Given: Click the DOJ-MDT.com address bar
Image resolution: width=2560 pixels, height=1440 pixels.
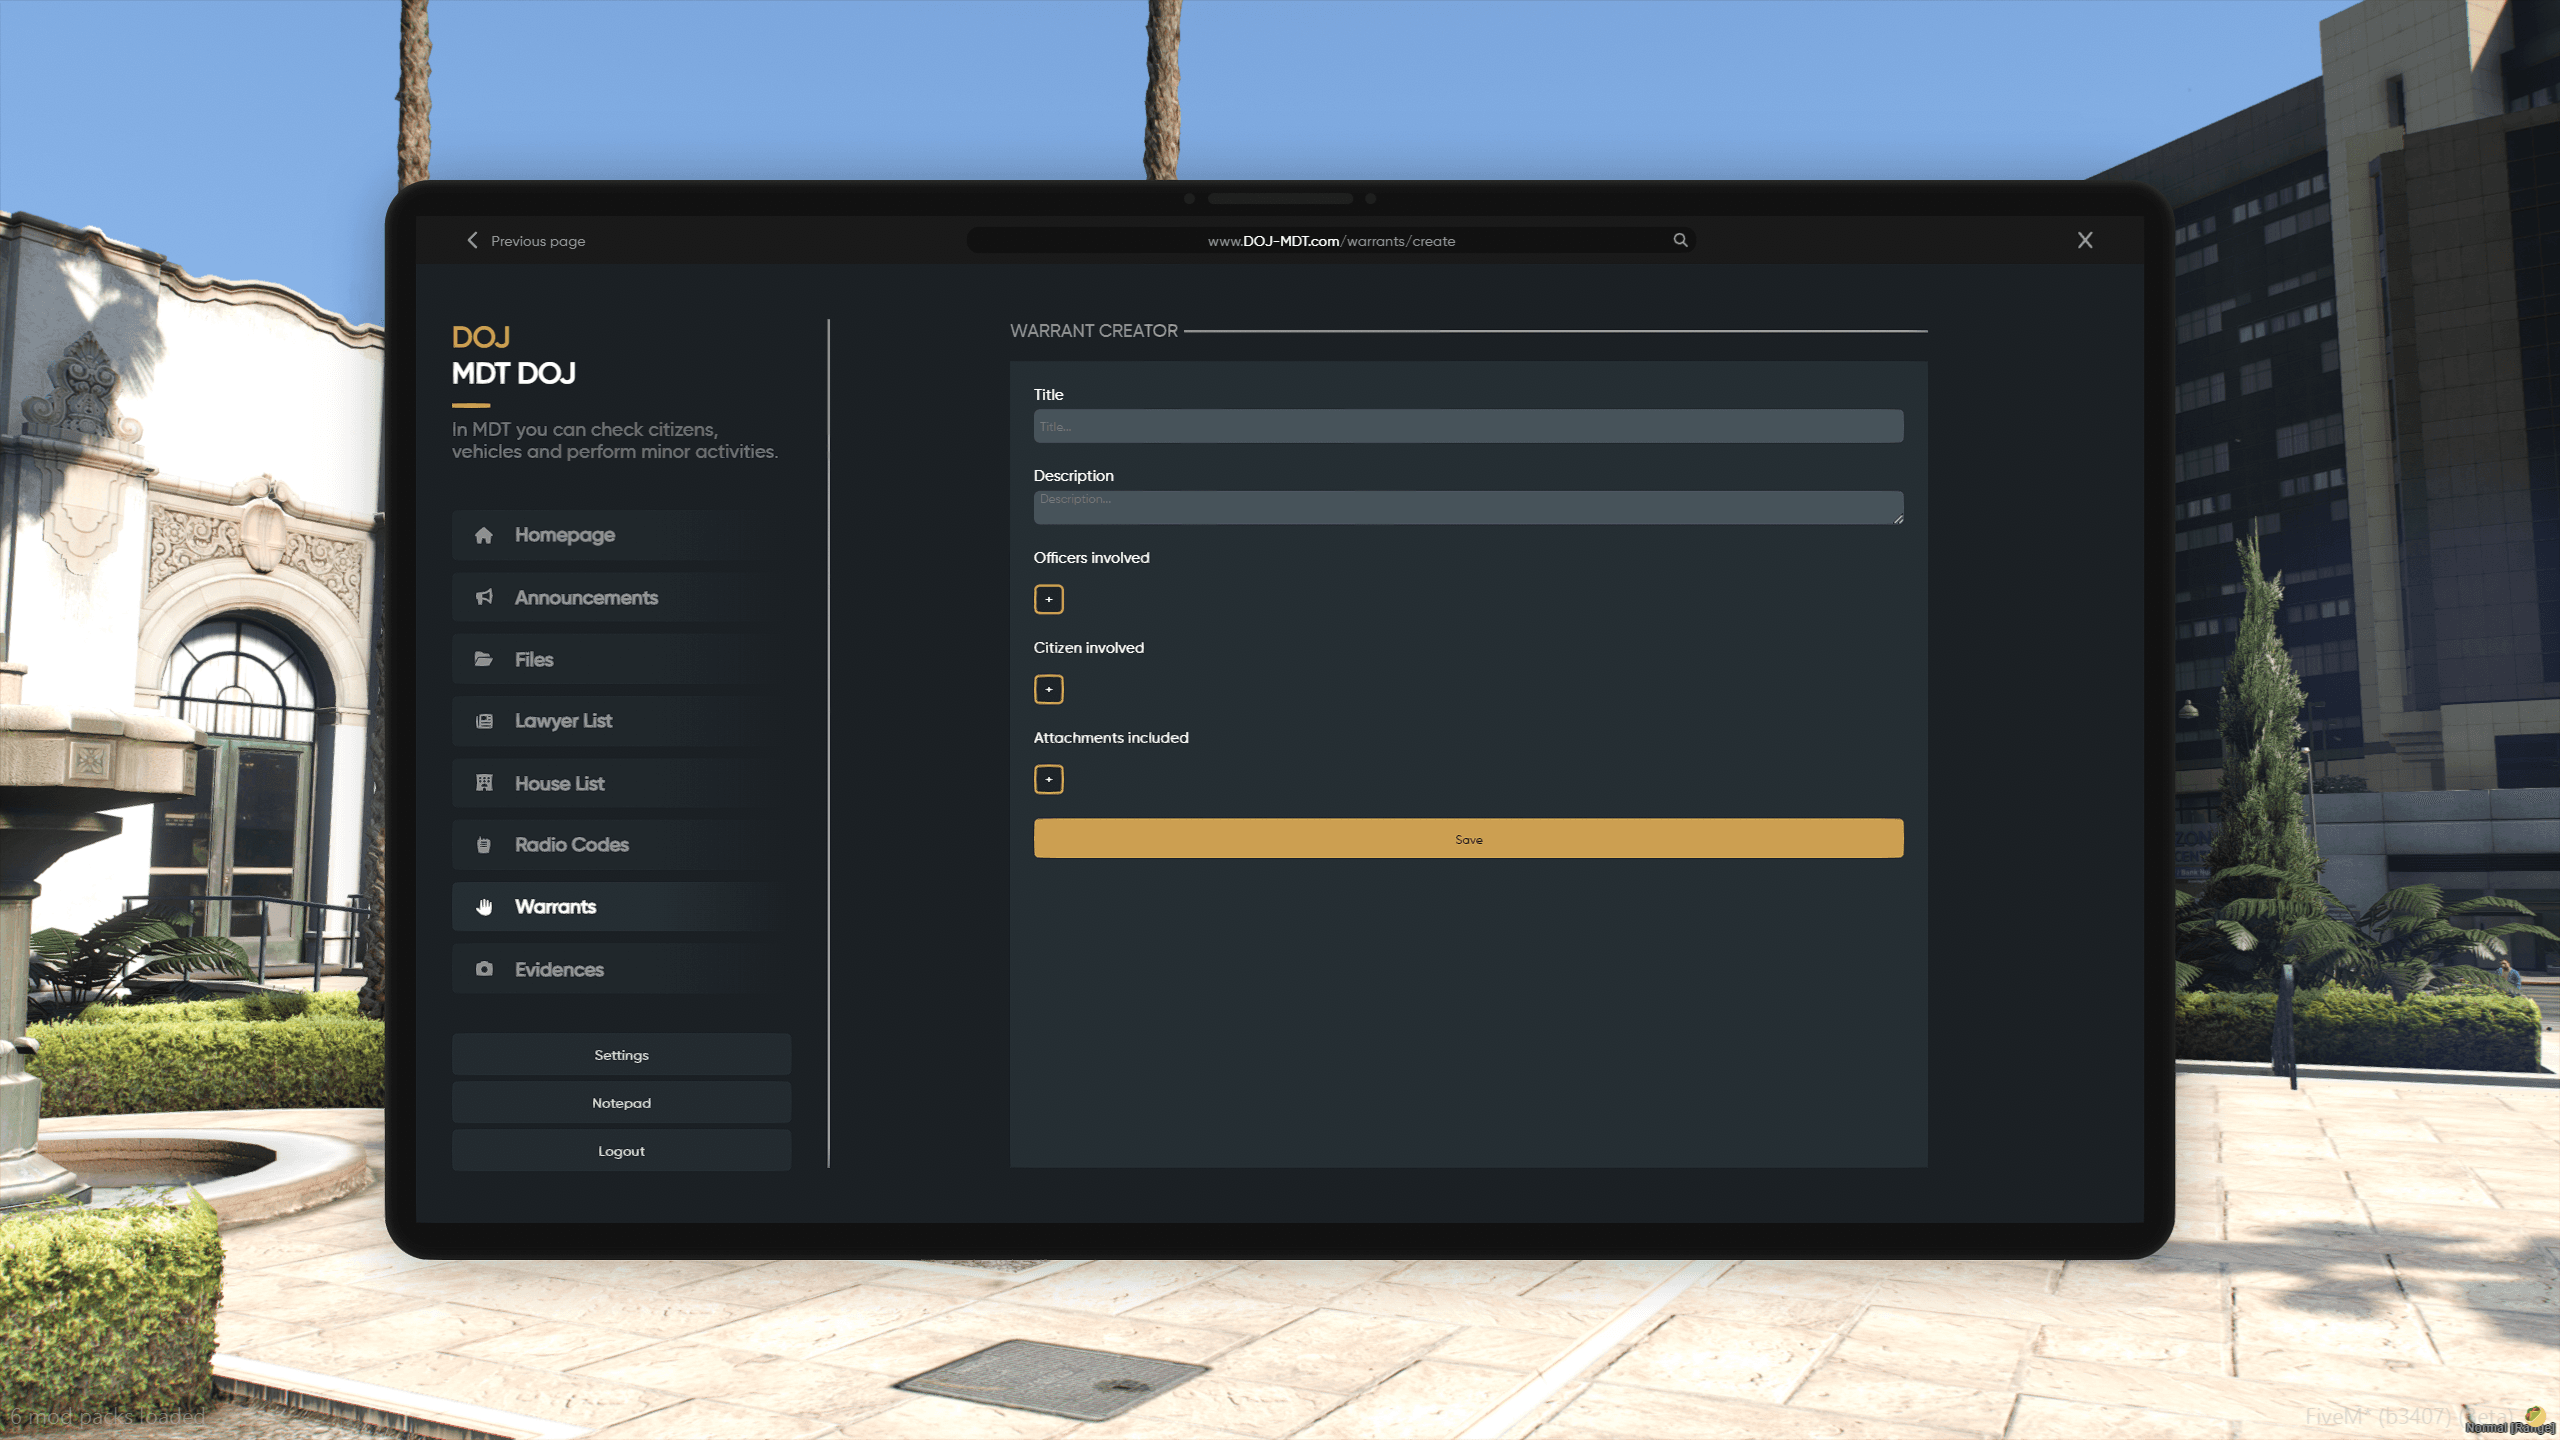Looking at the screenshot, I should 1330,240.
